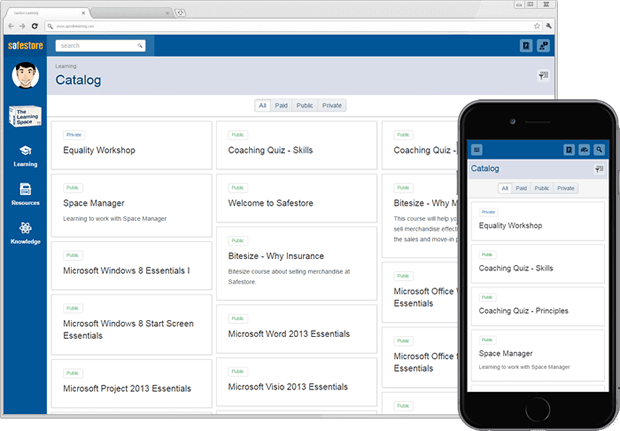Open Coaching Quiz - Principles on phone

click(x=538, y=306)
